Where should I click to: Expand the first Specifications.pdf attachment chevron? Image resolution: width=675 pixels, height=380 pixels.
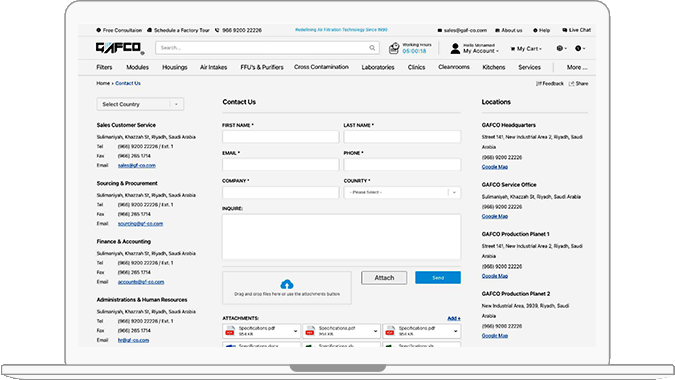tap(295, 331)
